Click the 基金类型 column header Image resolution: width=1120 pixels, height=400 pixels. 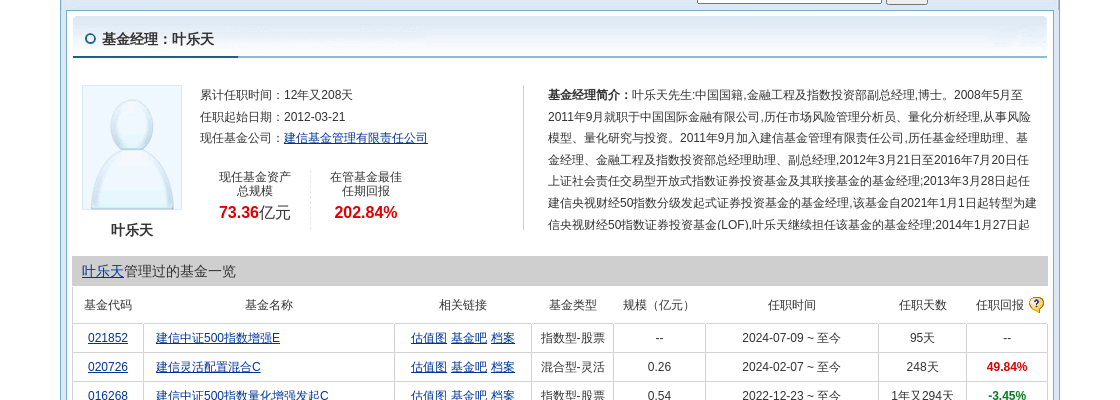click(573, 305)
